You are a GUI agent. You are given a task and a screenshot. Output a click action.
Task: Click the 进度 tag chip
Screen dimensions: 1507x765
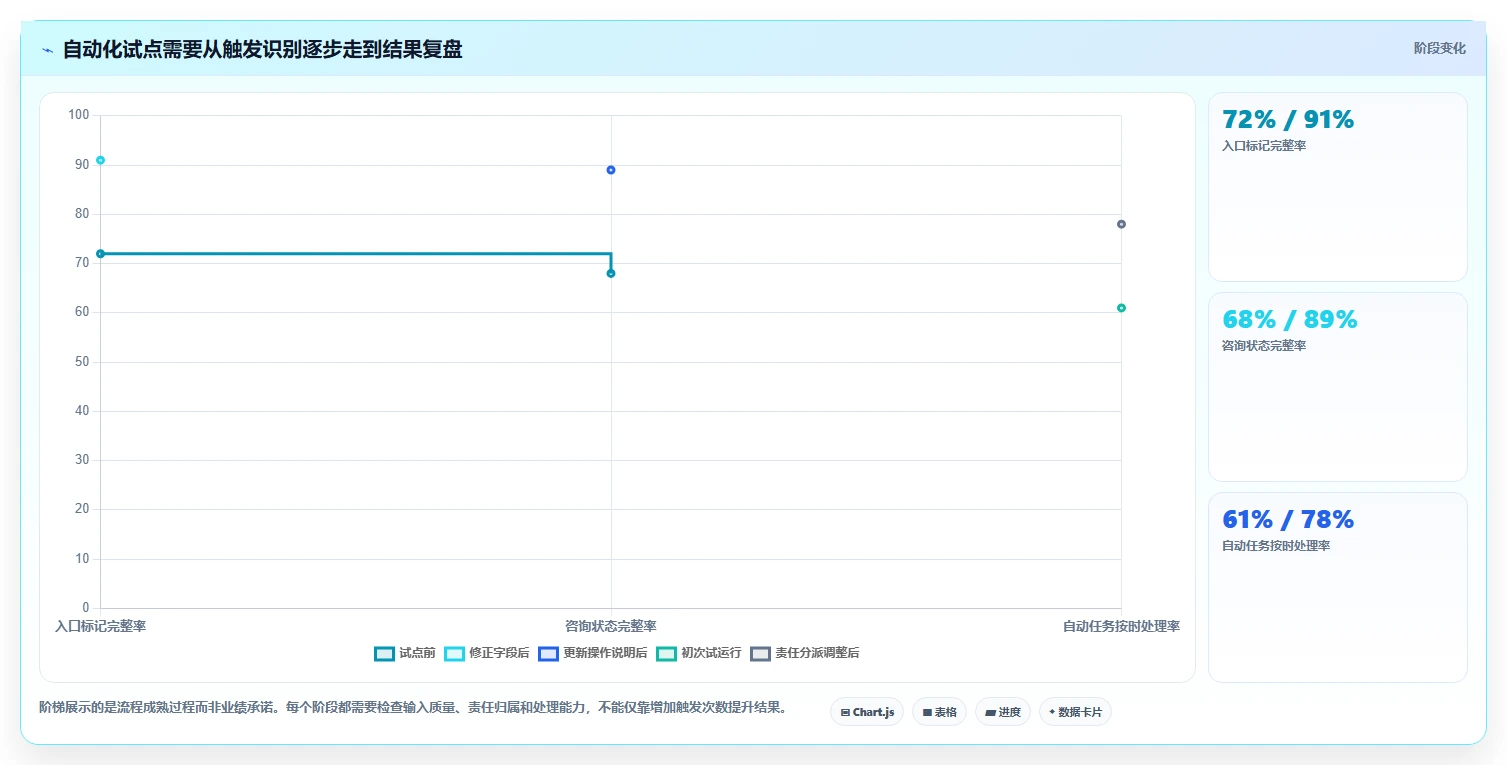[x=1003, y=712]
